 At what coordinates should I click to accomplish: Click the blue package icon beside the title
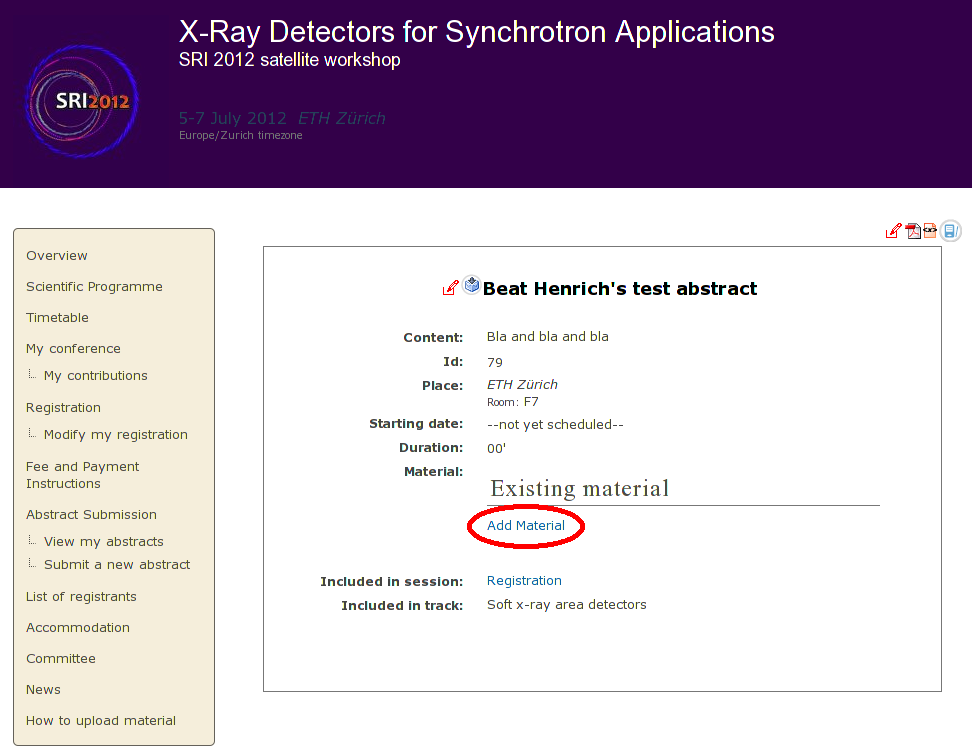point(472,286)
